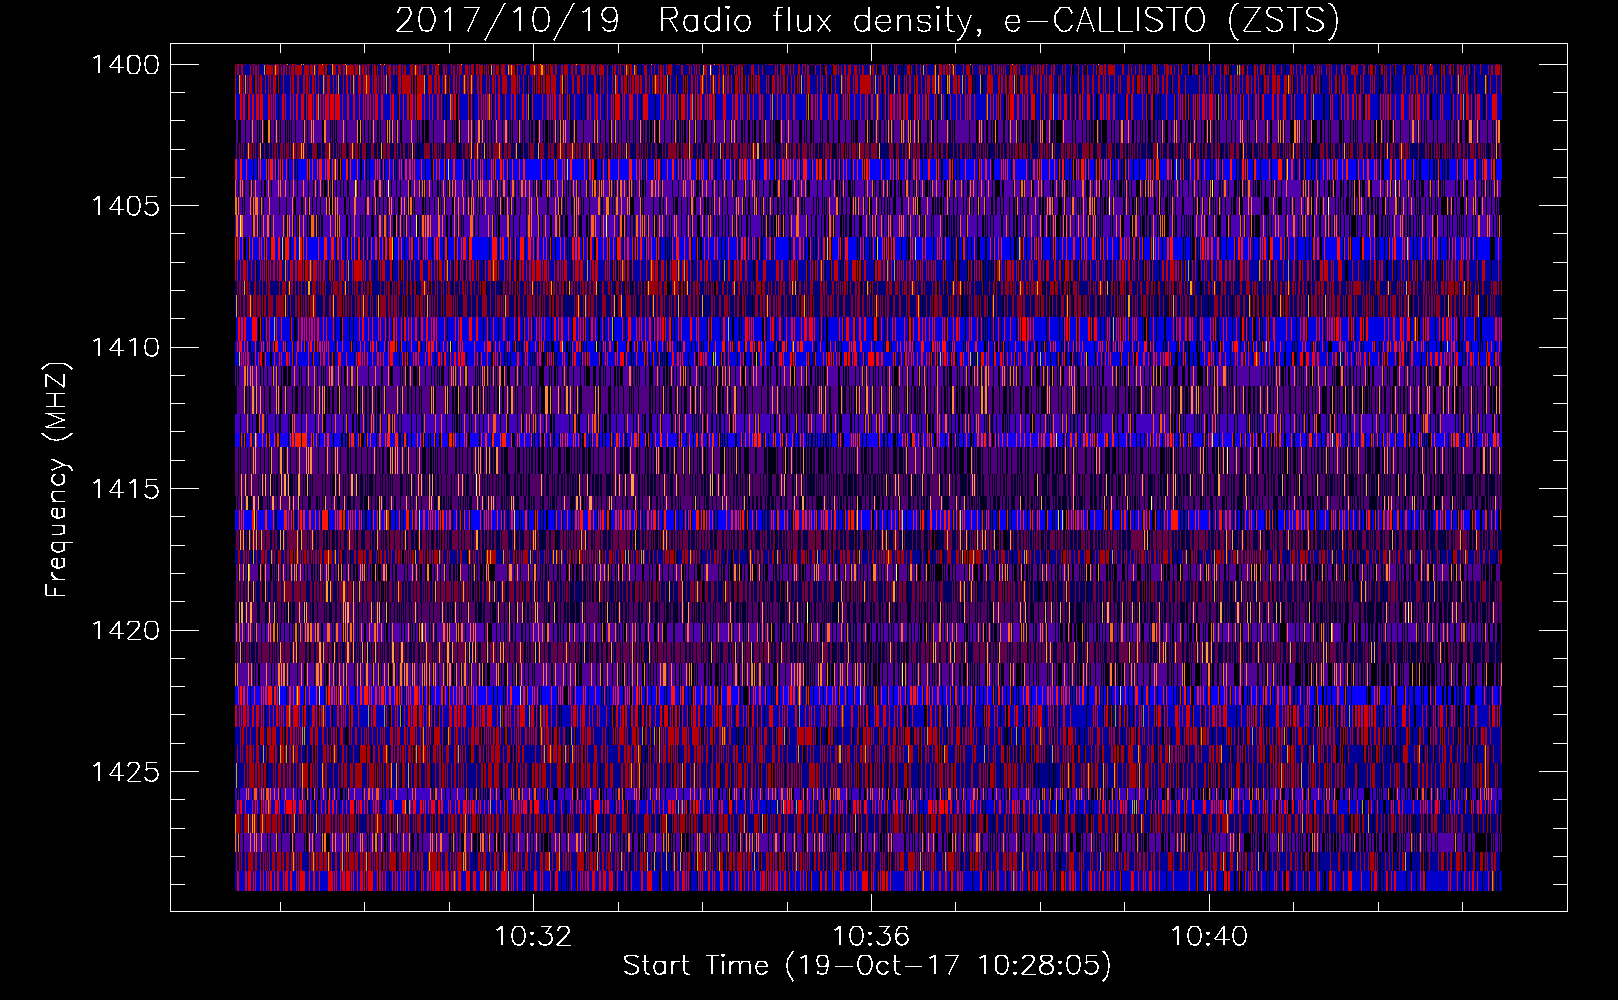Click the 'Start Time (19-Oct-17 10:28:05)' label
1618x1000 pixels.
867,966
